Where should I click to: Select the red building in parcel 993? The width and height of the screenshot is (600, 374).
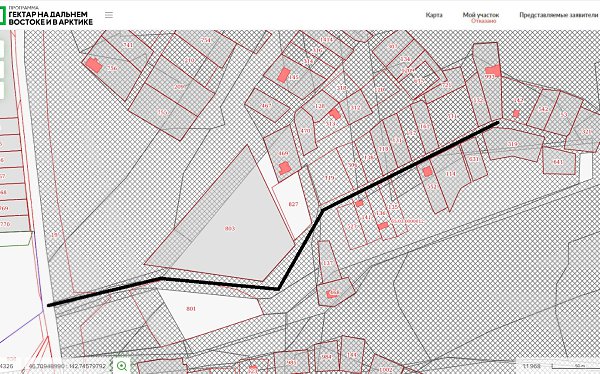[x=493, y=70]
